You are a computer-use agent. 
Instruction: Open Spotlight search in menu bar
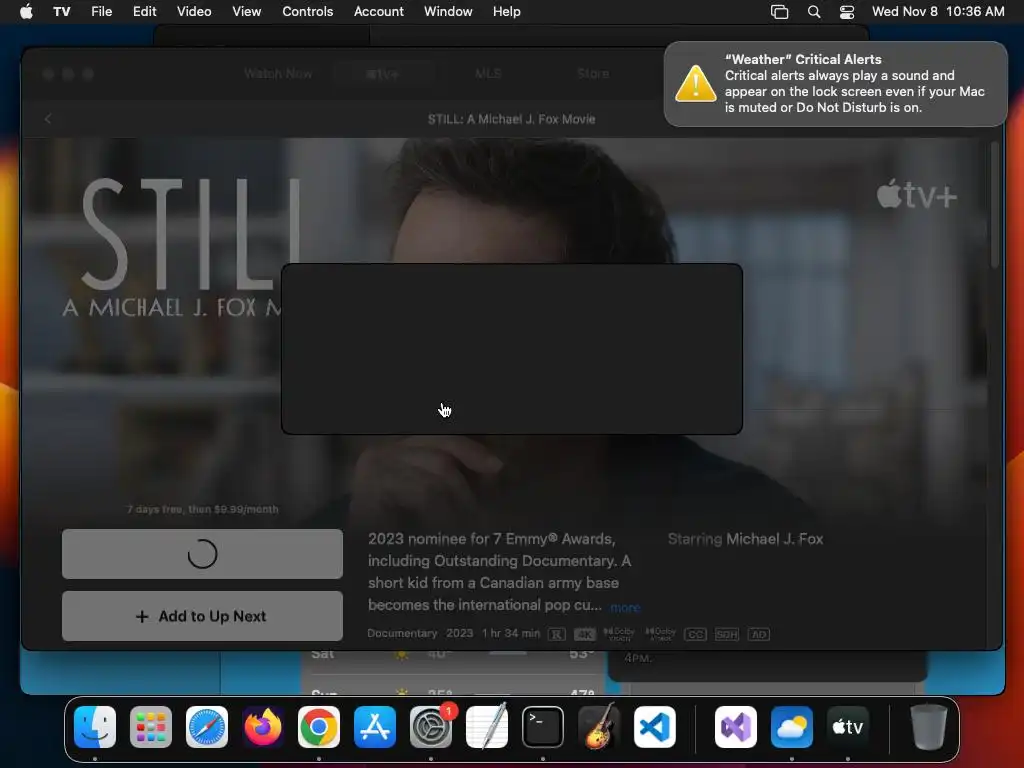pyautogui.click(x=814, y=12)
